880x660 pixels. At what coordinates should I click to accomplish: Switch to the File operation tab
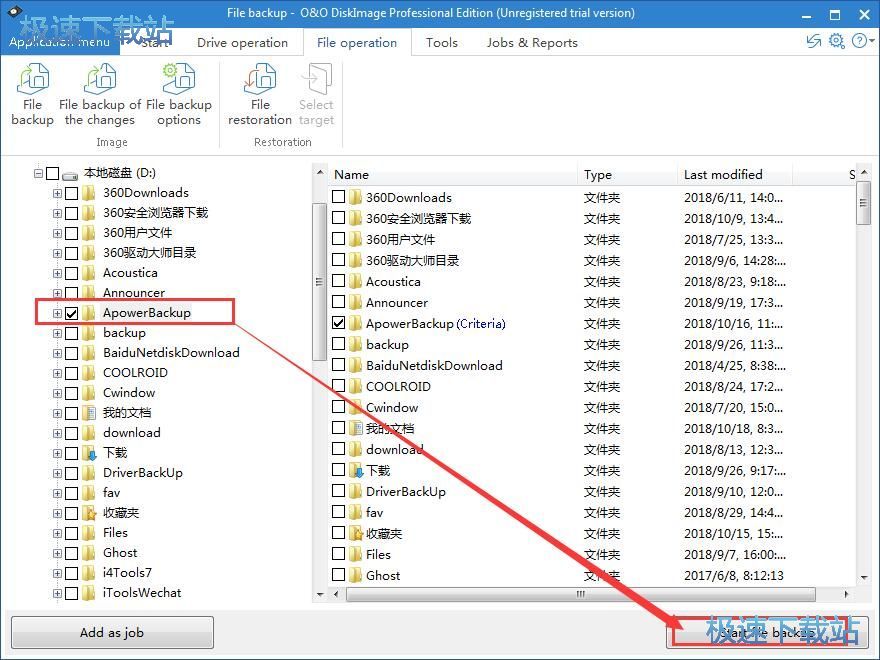357,43
